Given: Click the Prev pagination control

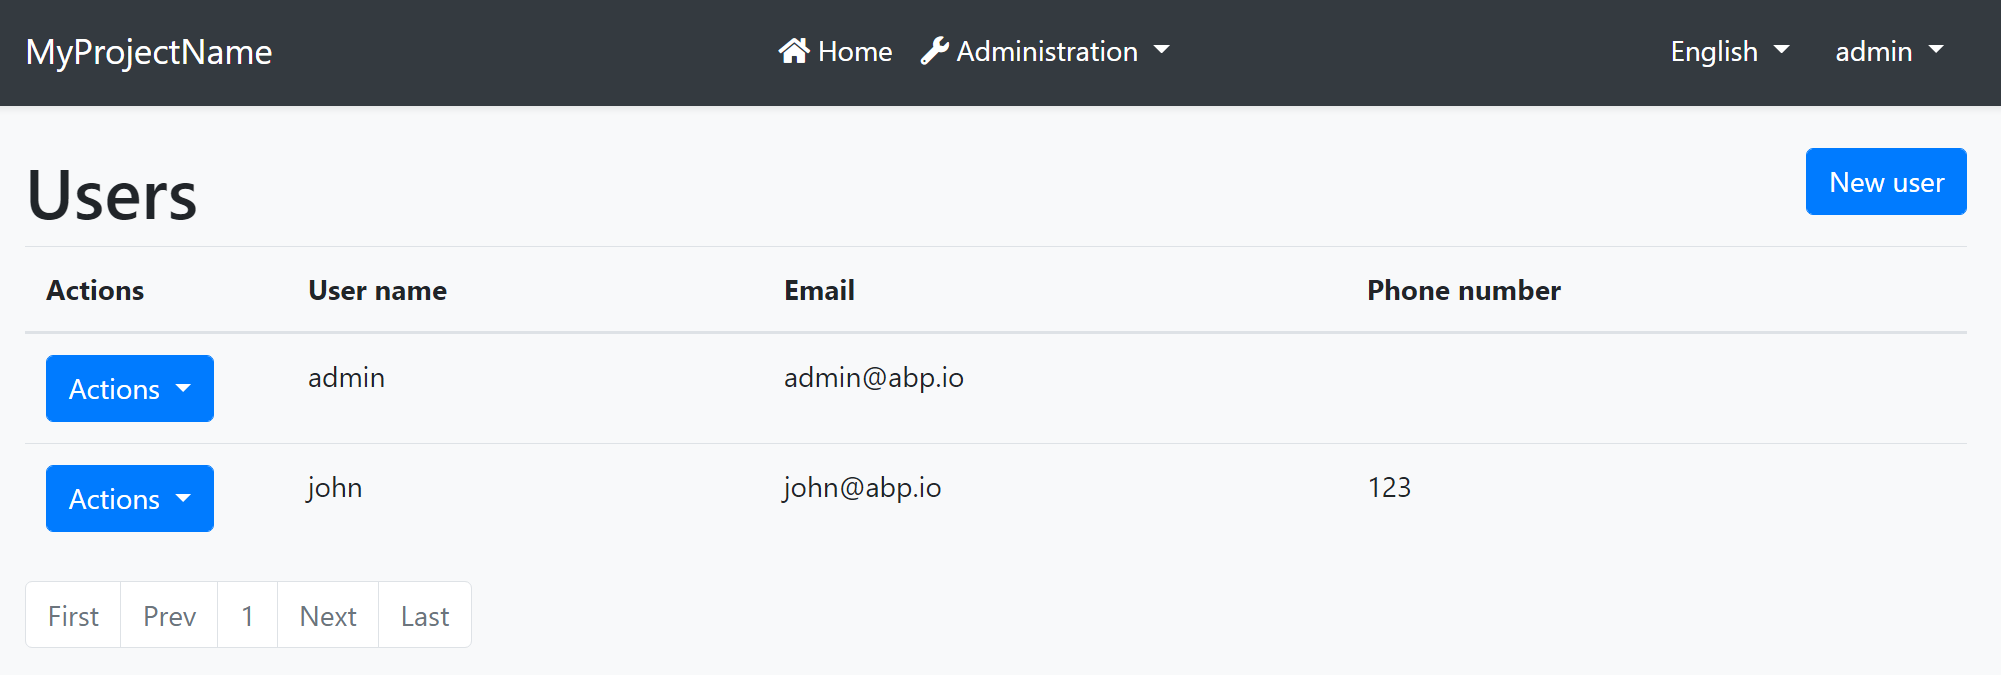Looking at the screenshot, I should [168, 615].
